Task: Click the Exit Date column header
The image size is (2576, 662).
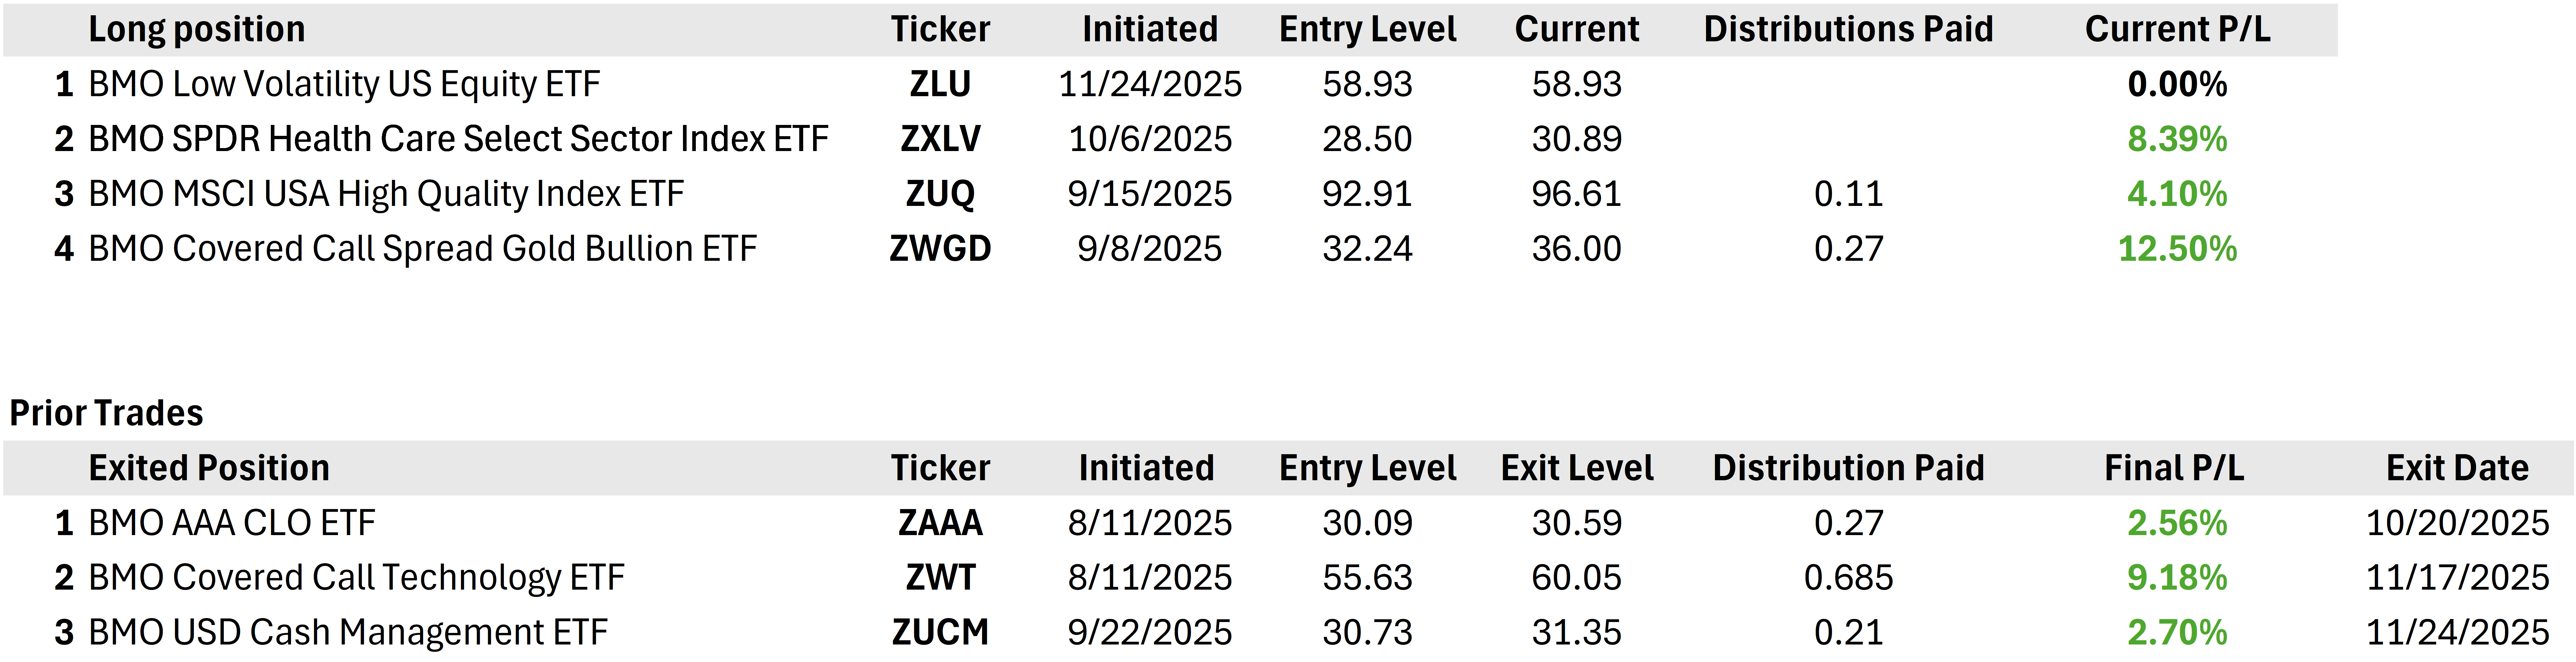Action: (x=2457, y=468)
